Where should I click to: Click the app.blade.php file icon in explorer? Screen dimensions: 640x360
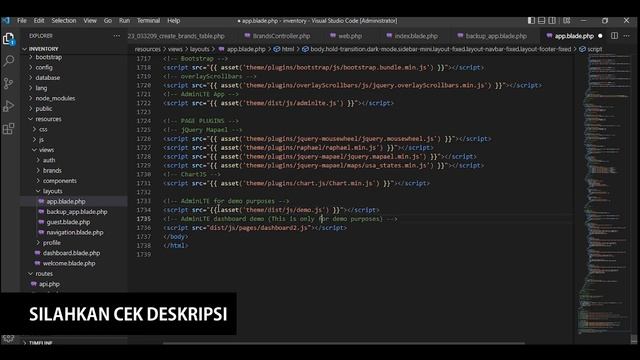tap(41, 201)
